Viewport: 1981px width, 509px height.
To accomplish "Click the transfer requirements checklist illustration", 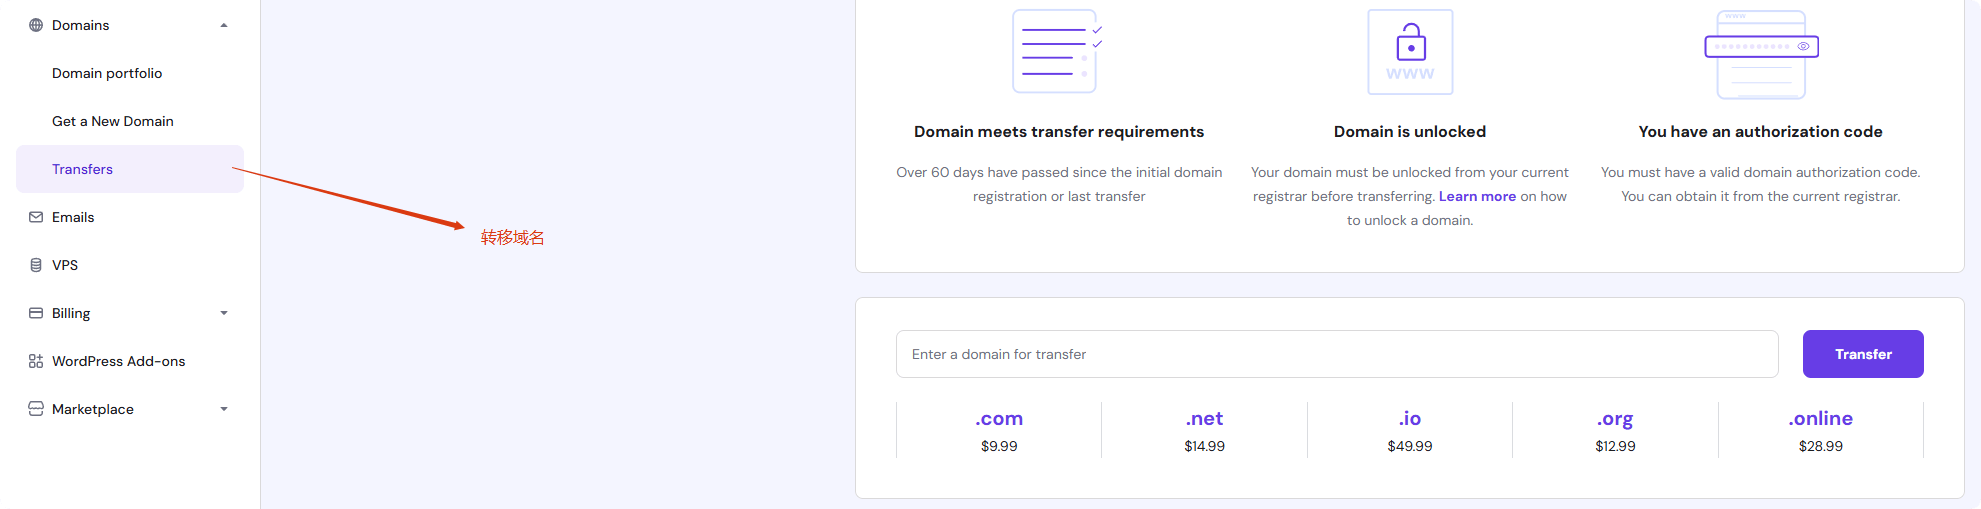I will coord(1057,51).
